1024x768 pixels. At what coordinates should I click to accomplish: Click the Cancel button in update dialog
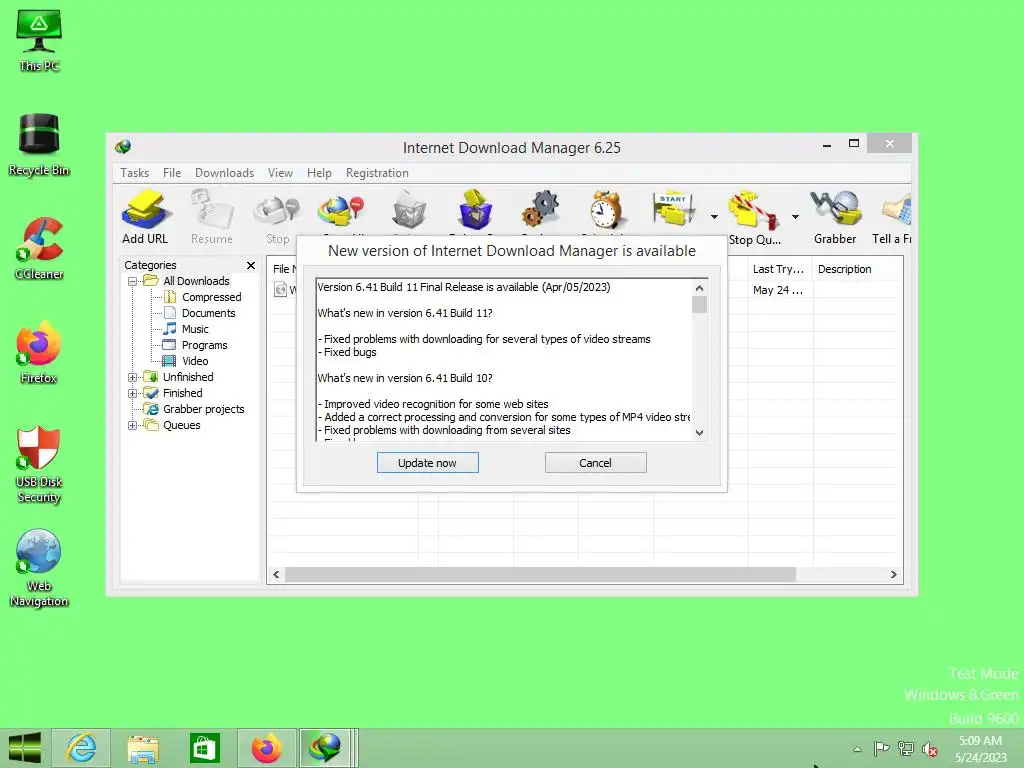596,463
